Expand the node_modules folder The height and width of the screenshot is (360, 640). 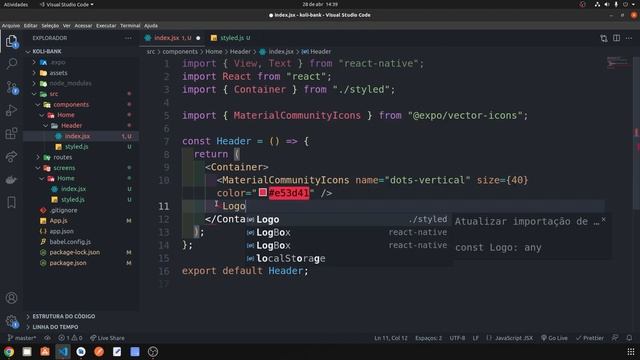coord(34,83)
